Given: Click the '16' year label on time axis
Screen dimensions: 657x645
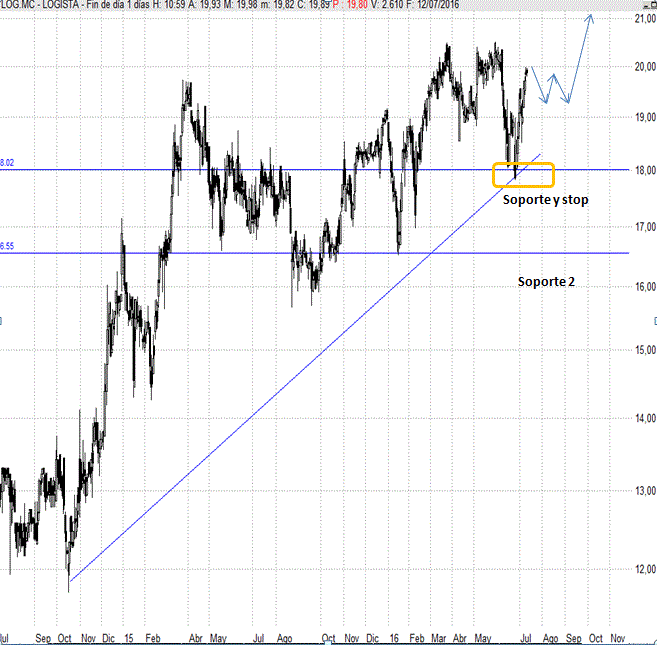Looking at the screenshot, I should [394, 638].
